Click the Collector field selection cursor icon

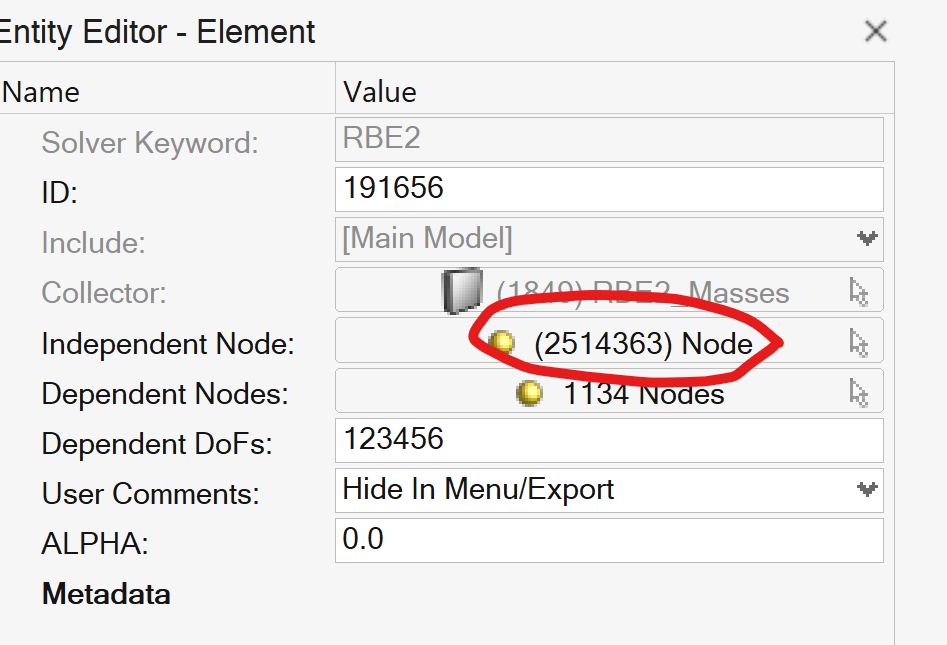point(859,292)
